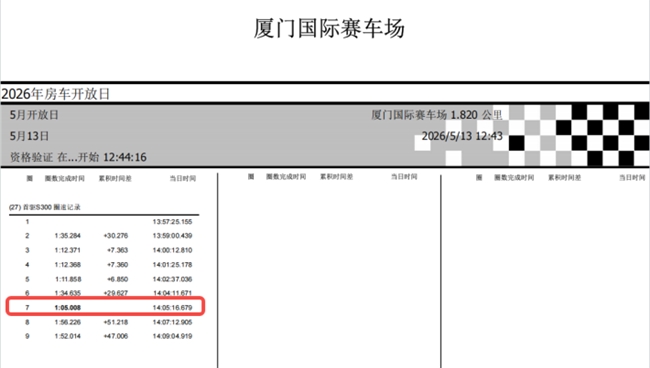Click the lap 5 time 1:11.858

click(68, 279)
